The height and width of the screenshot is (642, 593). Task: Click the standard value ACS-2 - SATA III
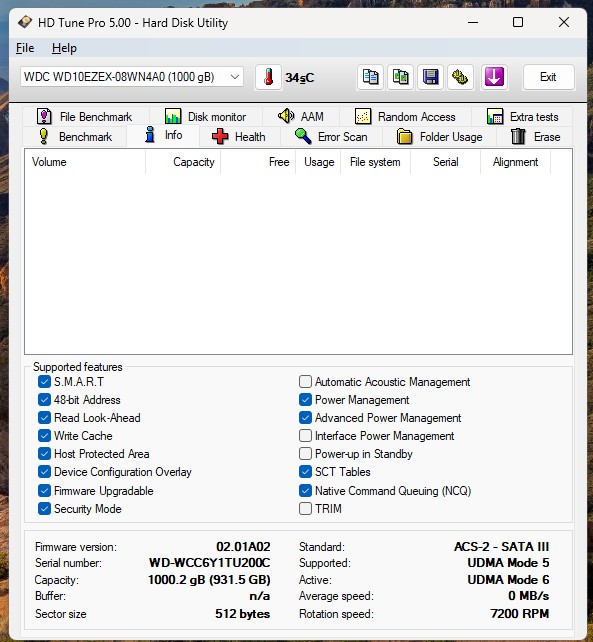[501, 547]
